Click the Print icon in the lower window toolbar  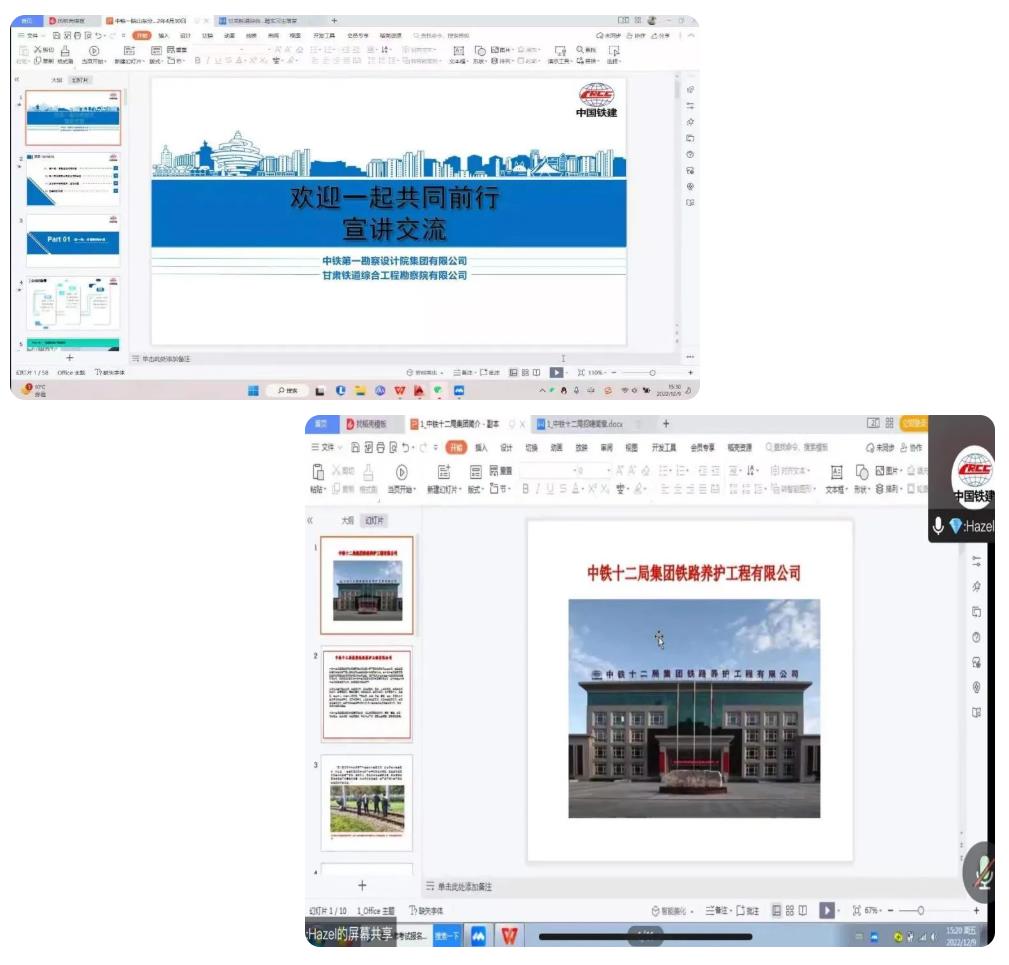[380, 447]
